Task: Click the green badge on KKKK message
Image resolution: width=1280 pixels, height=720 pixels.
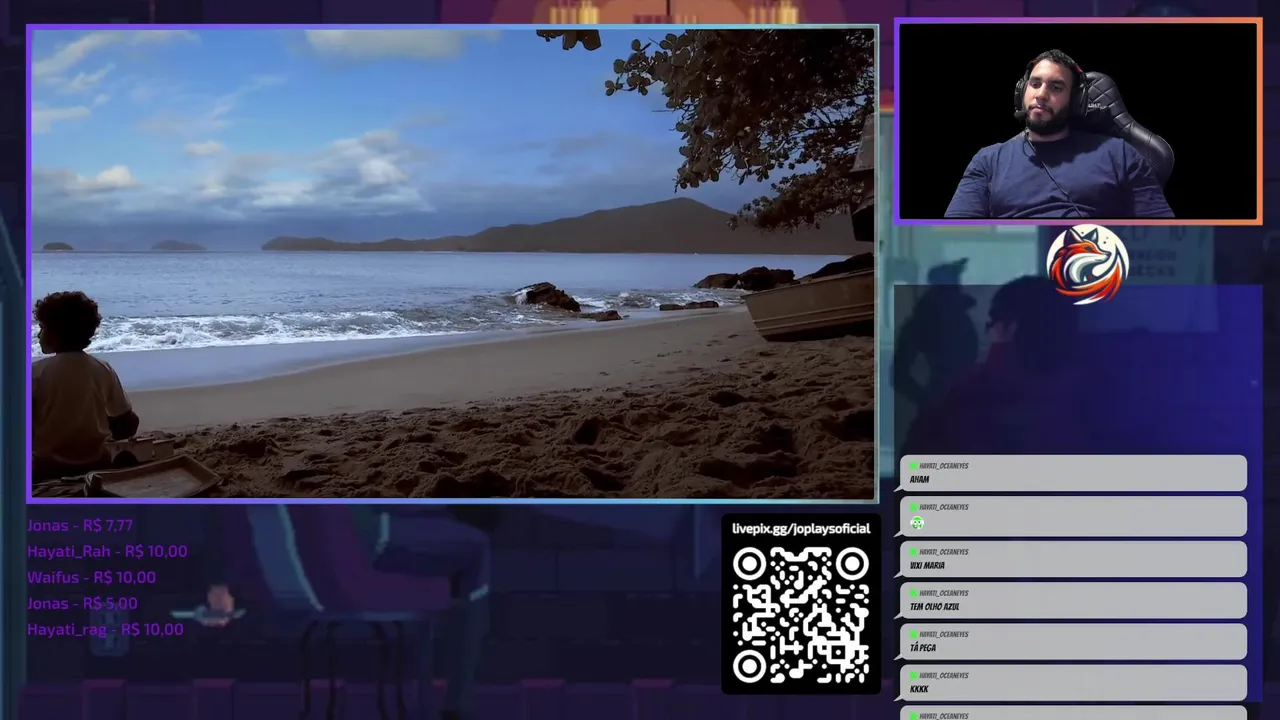Action: [x=913, y=675]
